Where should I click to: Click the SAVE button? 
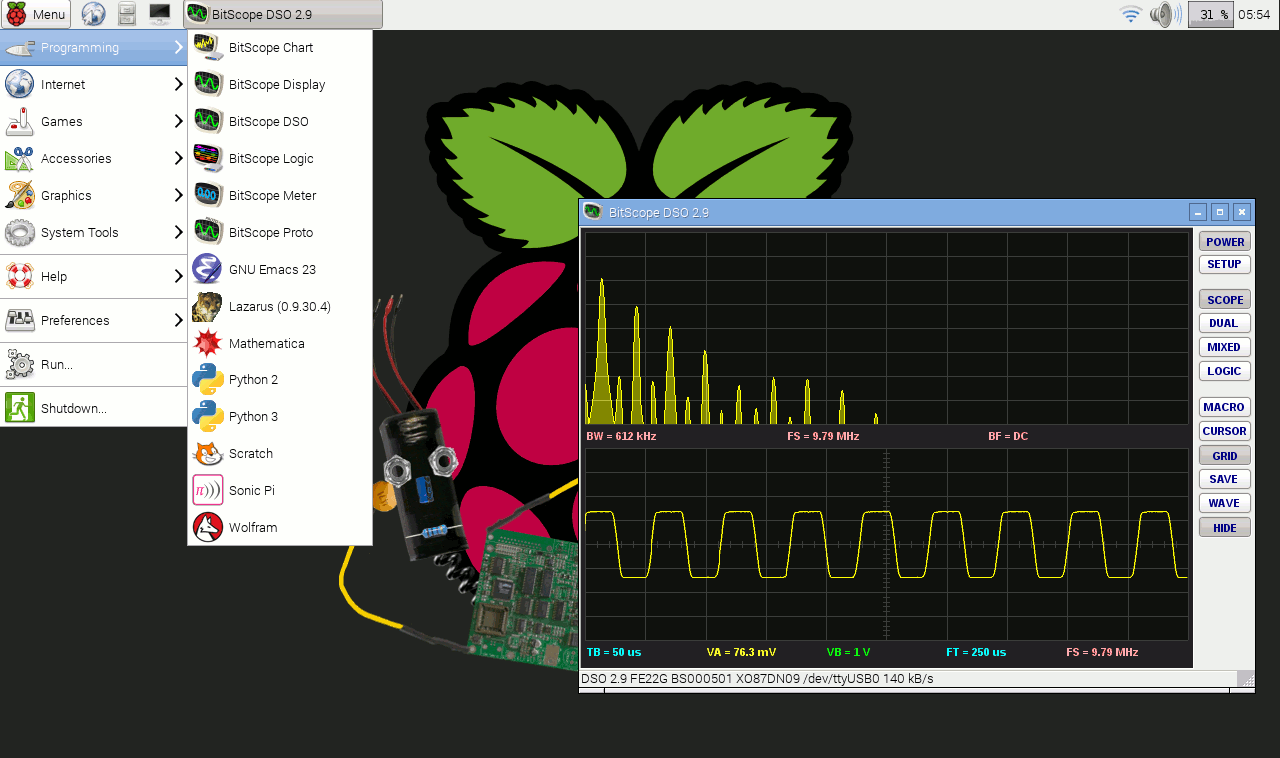(1225, 479)
